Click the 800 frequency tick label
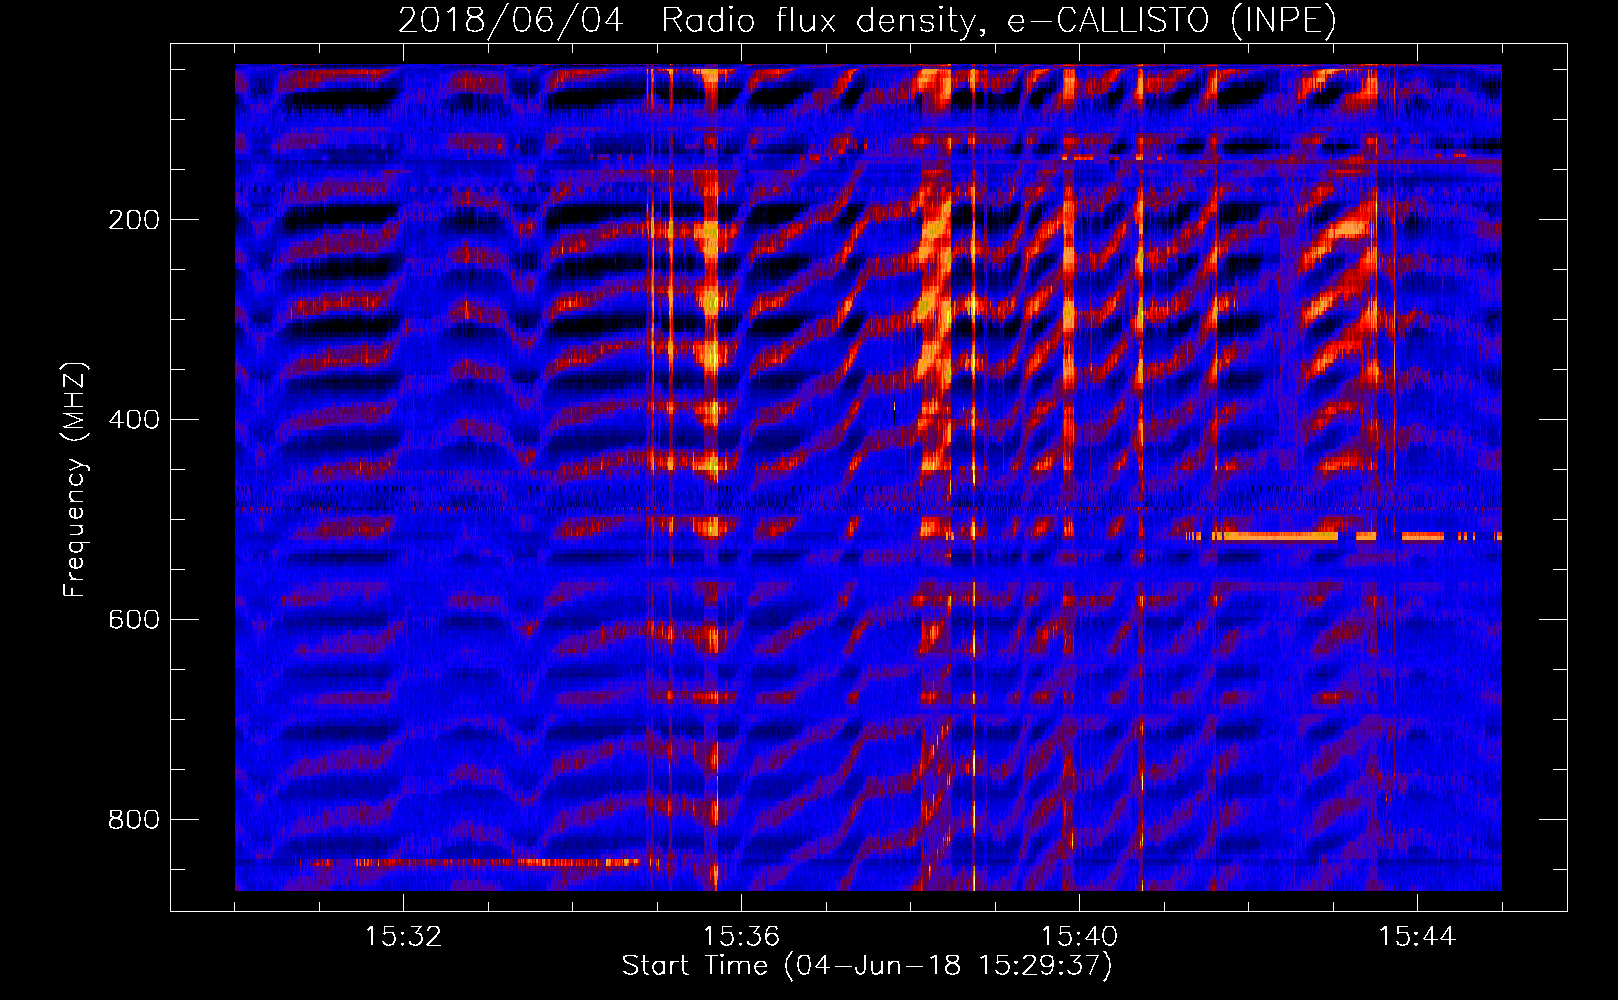 tap(133, 820)
